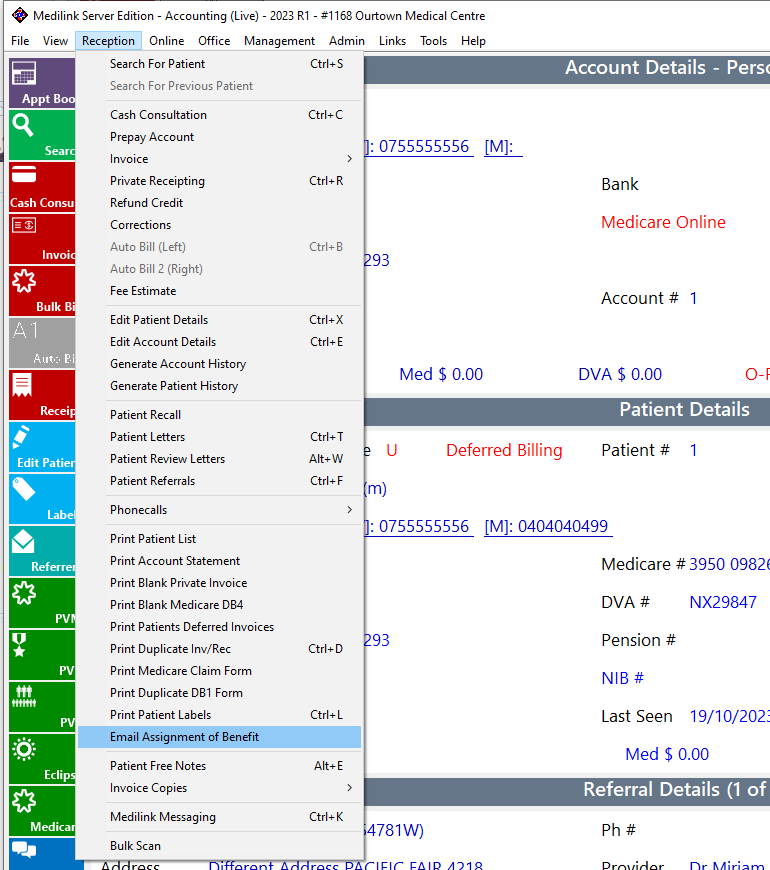Choose Private Receipting
The height and width of the screenshot is (870, 770).
tap(220, 181)
